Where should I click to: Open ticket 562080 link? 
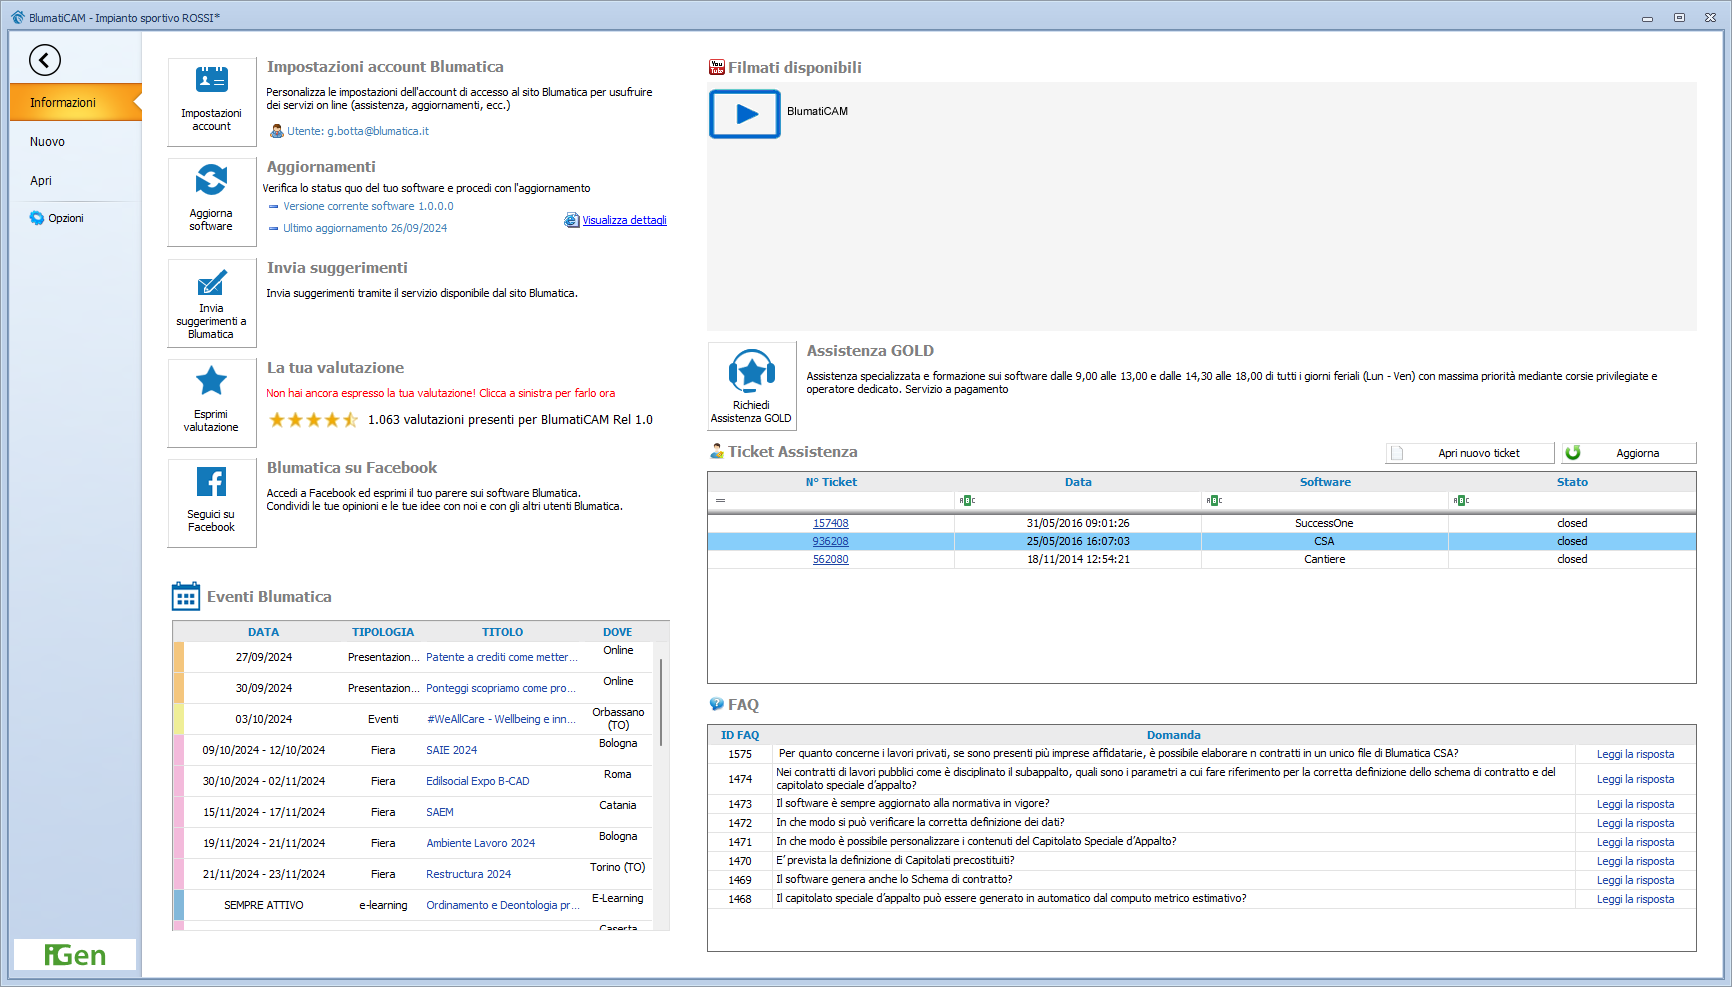click(x=831, y=559)
